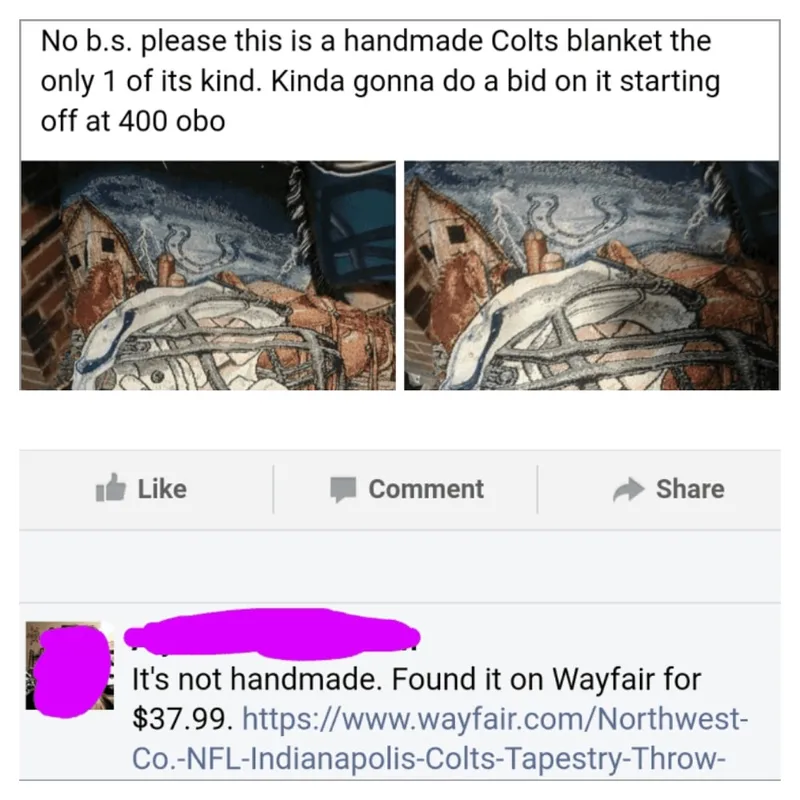Open the commenter's redacted name
This screenshot has width=800, height=800.
tap(272, 634)
